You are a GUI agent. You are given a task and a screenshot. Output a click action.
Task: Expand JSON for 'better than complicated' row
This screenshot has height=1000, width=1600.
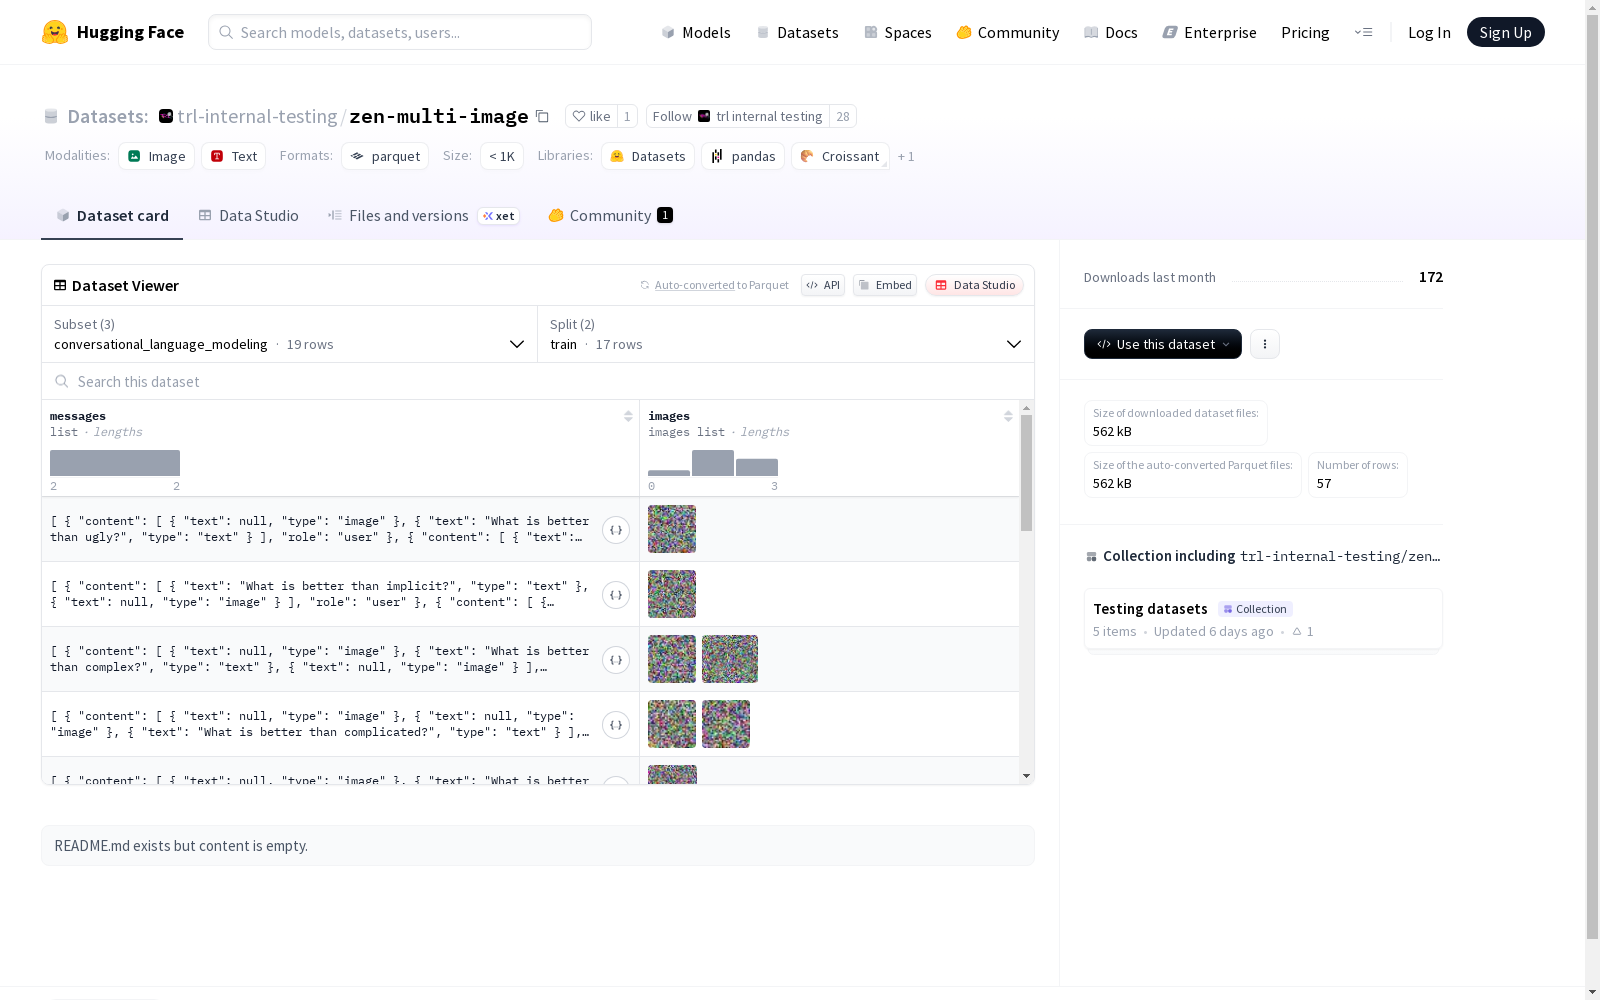click(616, 725)
